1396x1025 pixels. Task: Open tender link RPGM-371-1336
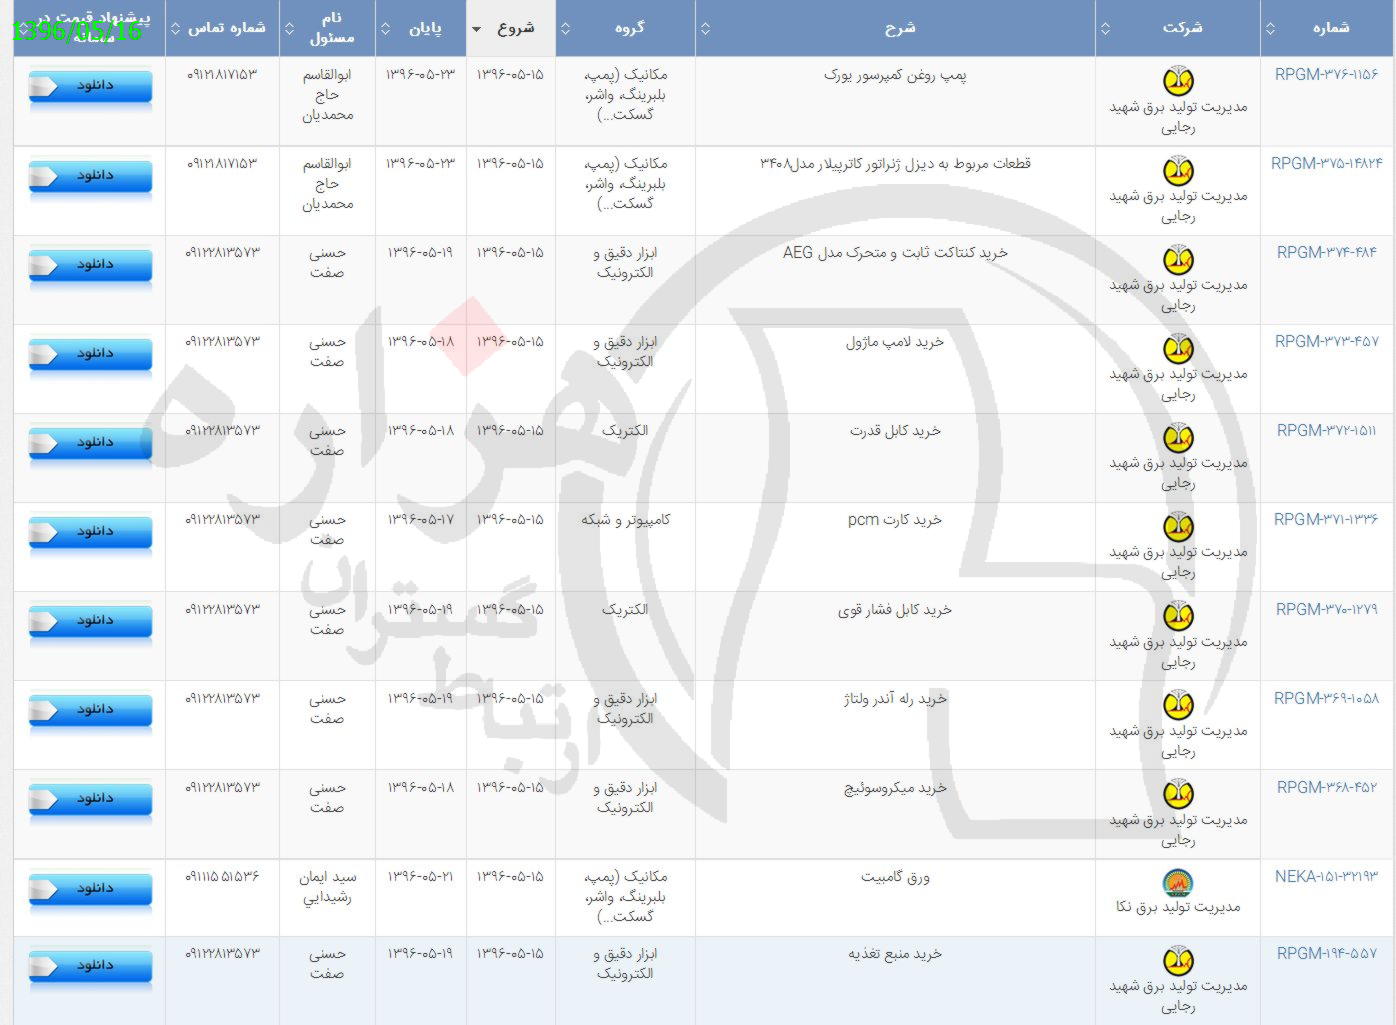(x=1326, y=519)
